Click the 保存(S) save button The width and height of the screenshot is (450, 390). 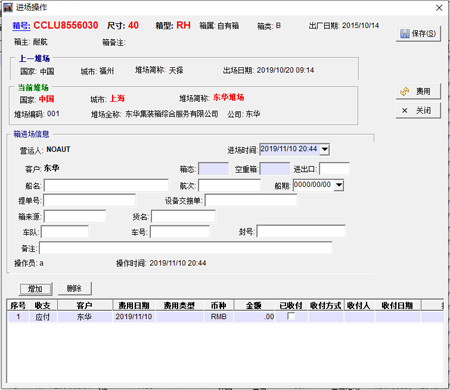(418, 33)
